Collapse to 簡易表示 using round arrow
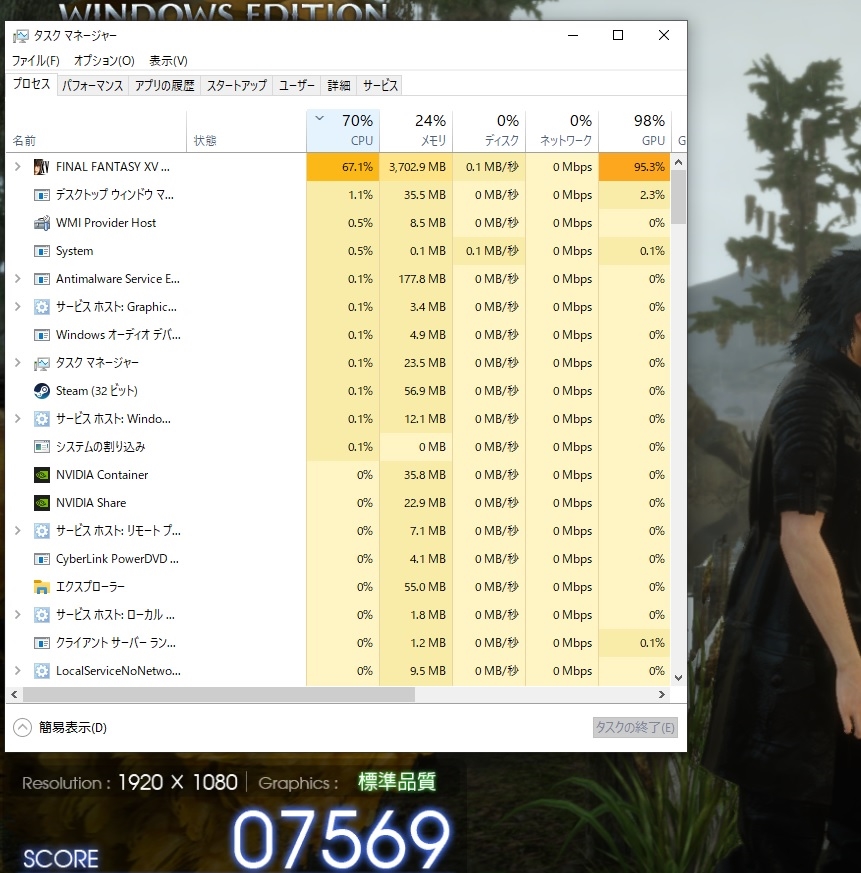Image resolution: width=861 pixels, height=873 pixels. [x=22, y=727]
